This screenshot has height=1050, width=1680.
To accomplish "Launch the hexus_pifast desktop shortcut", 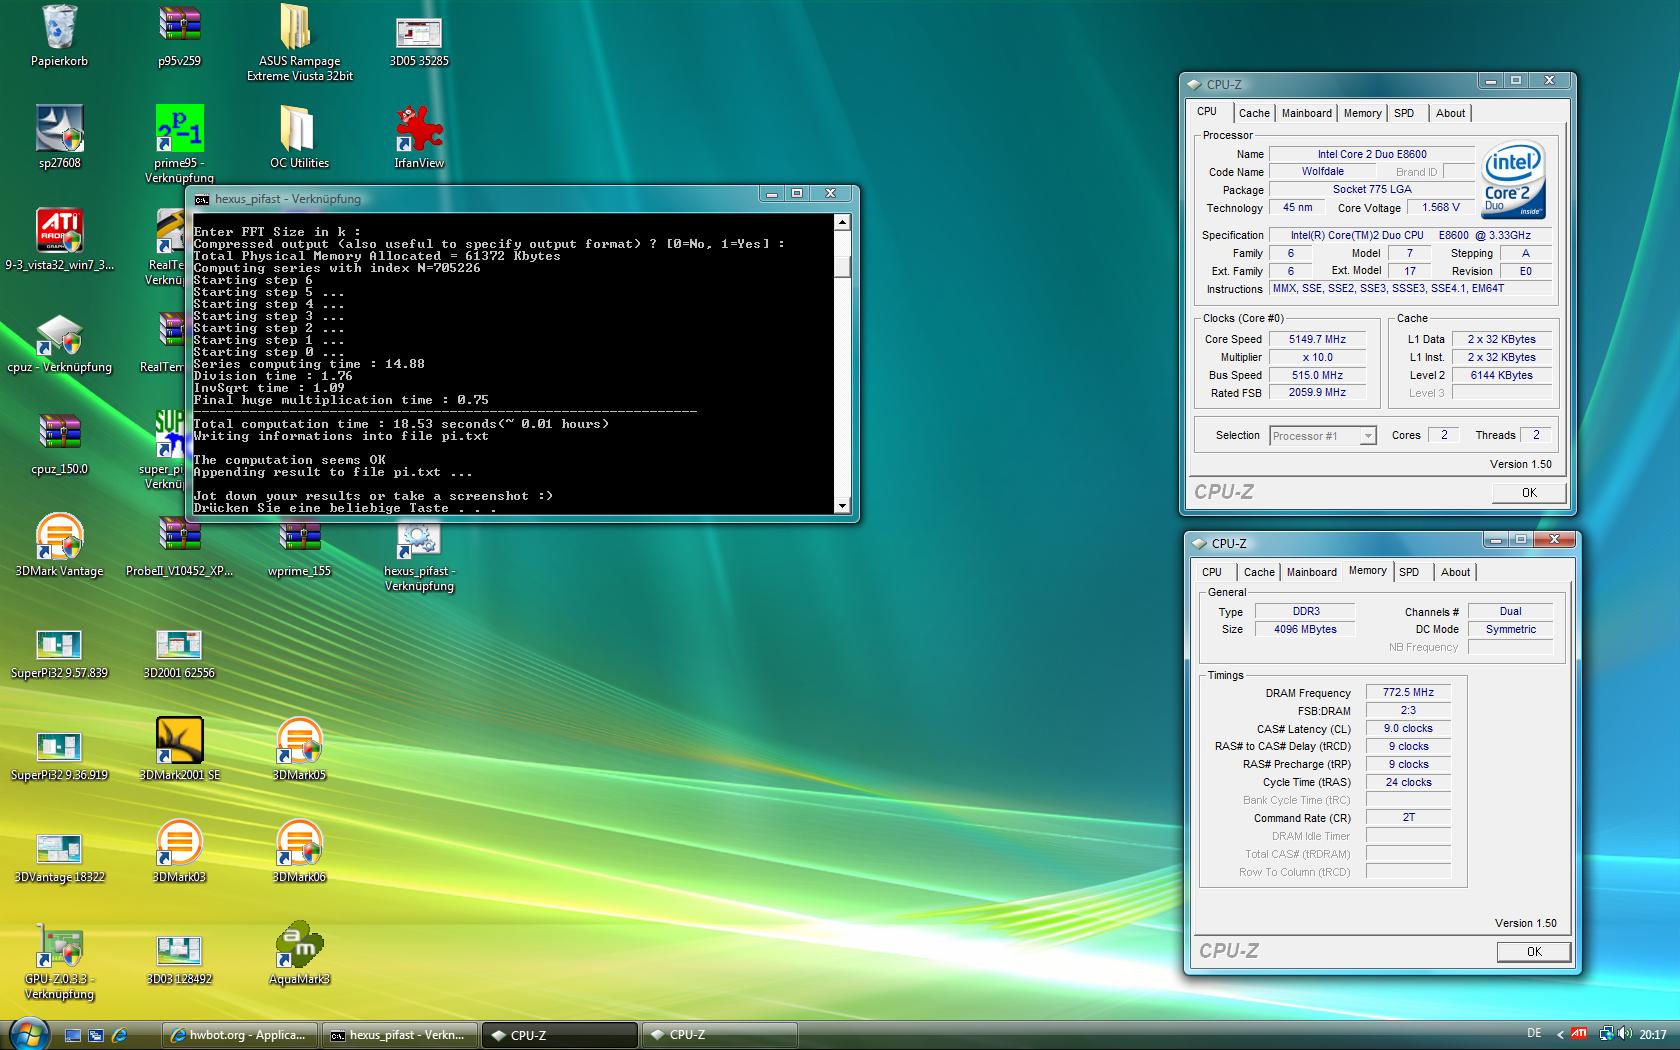I will [419, 558].
